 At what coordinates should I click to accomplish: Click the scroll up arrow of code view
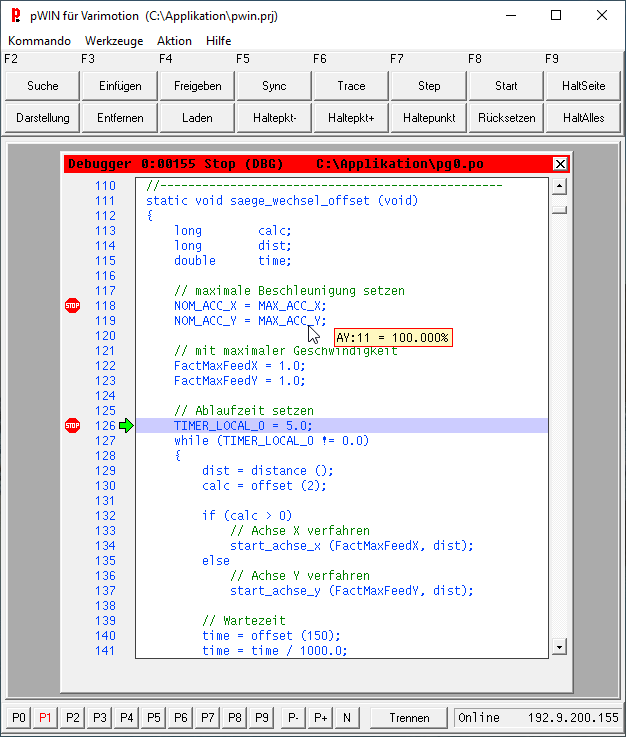(x=559, y=186)
